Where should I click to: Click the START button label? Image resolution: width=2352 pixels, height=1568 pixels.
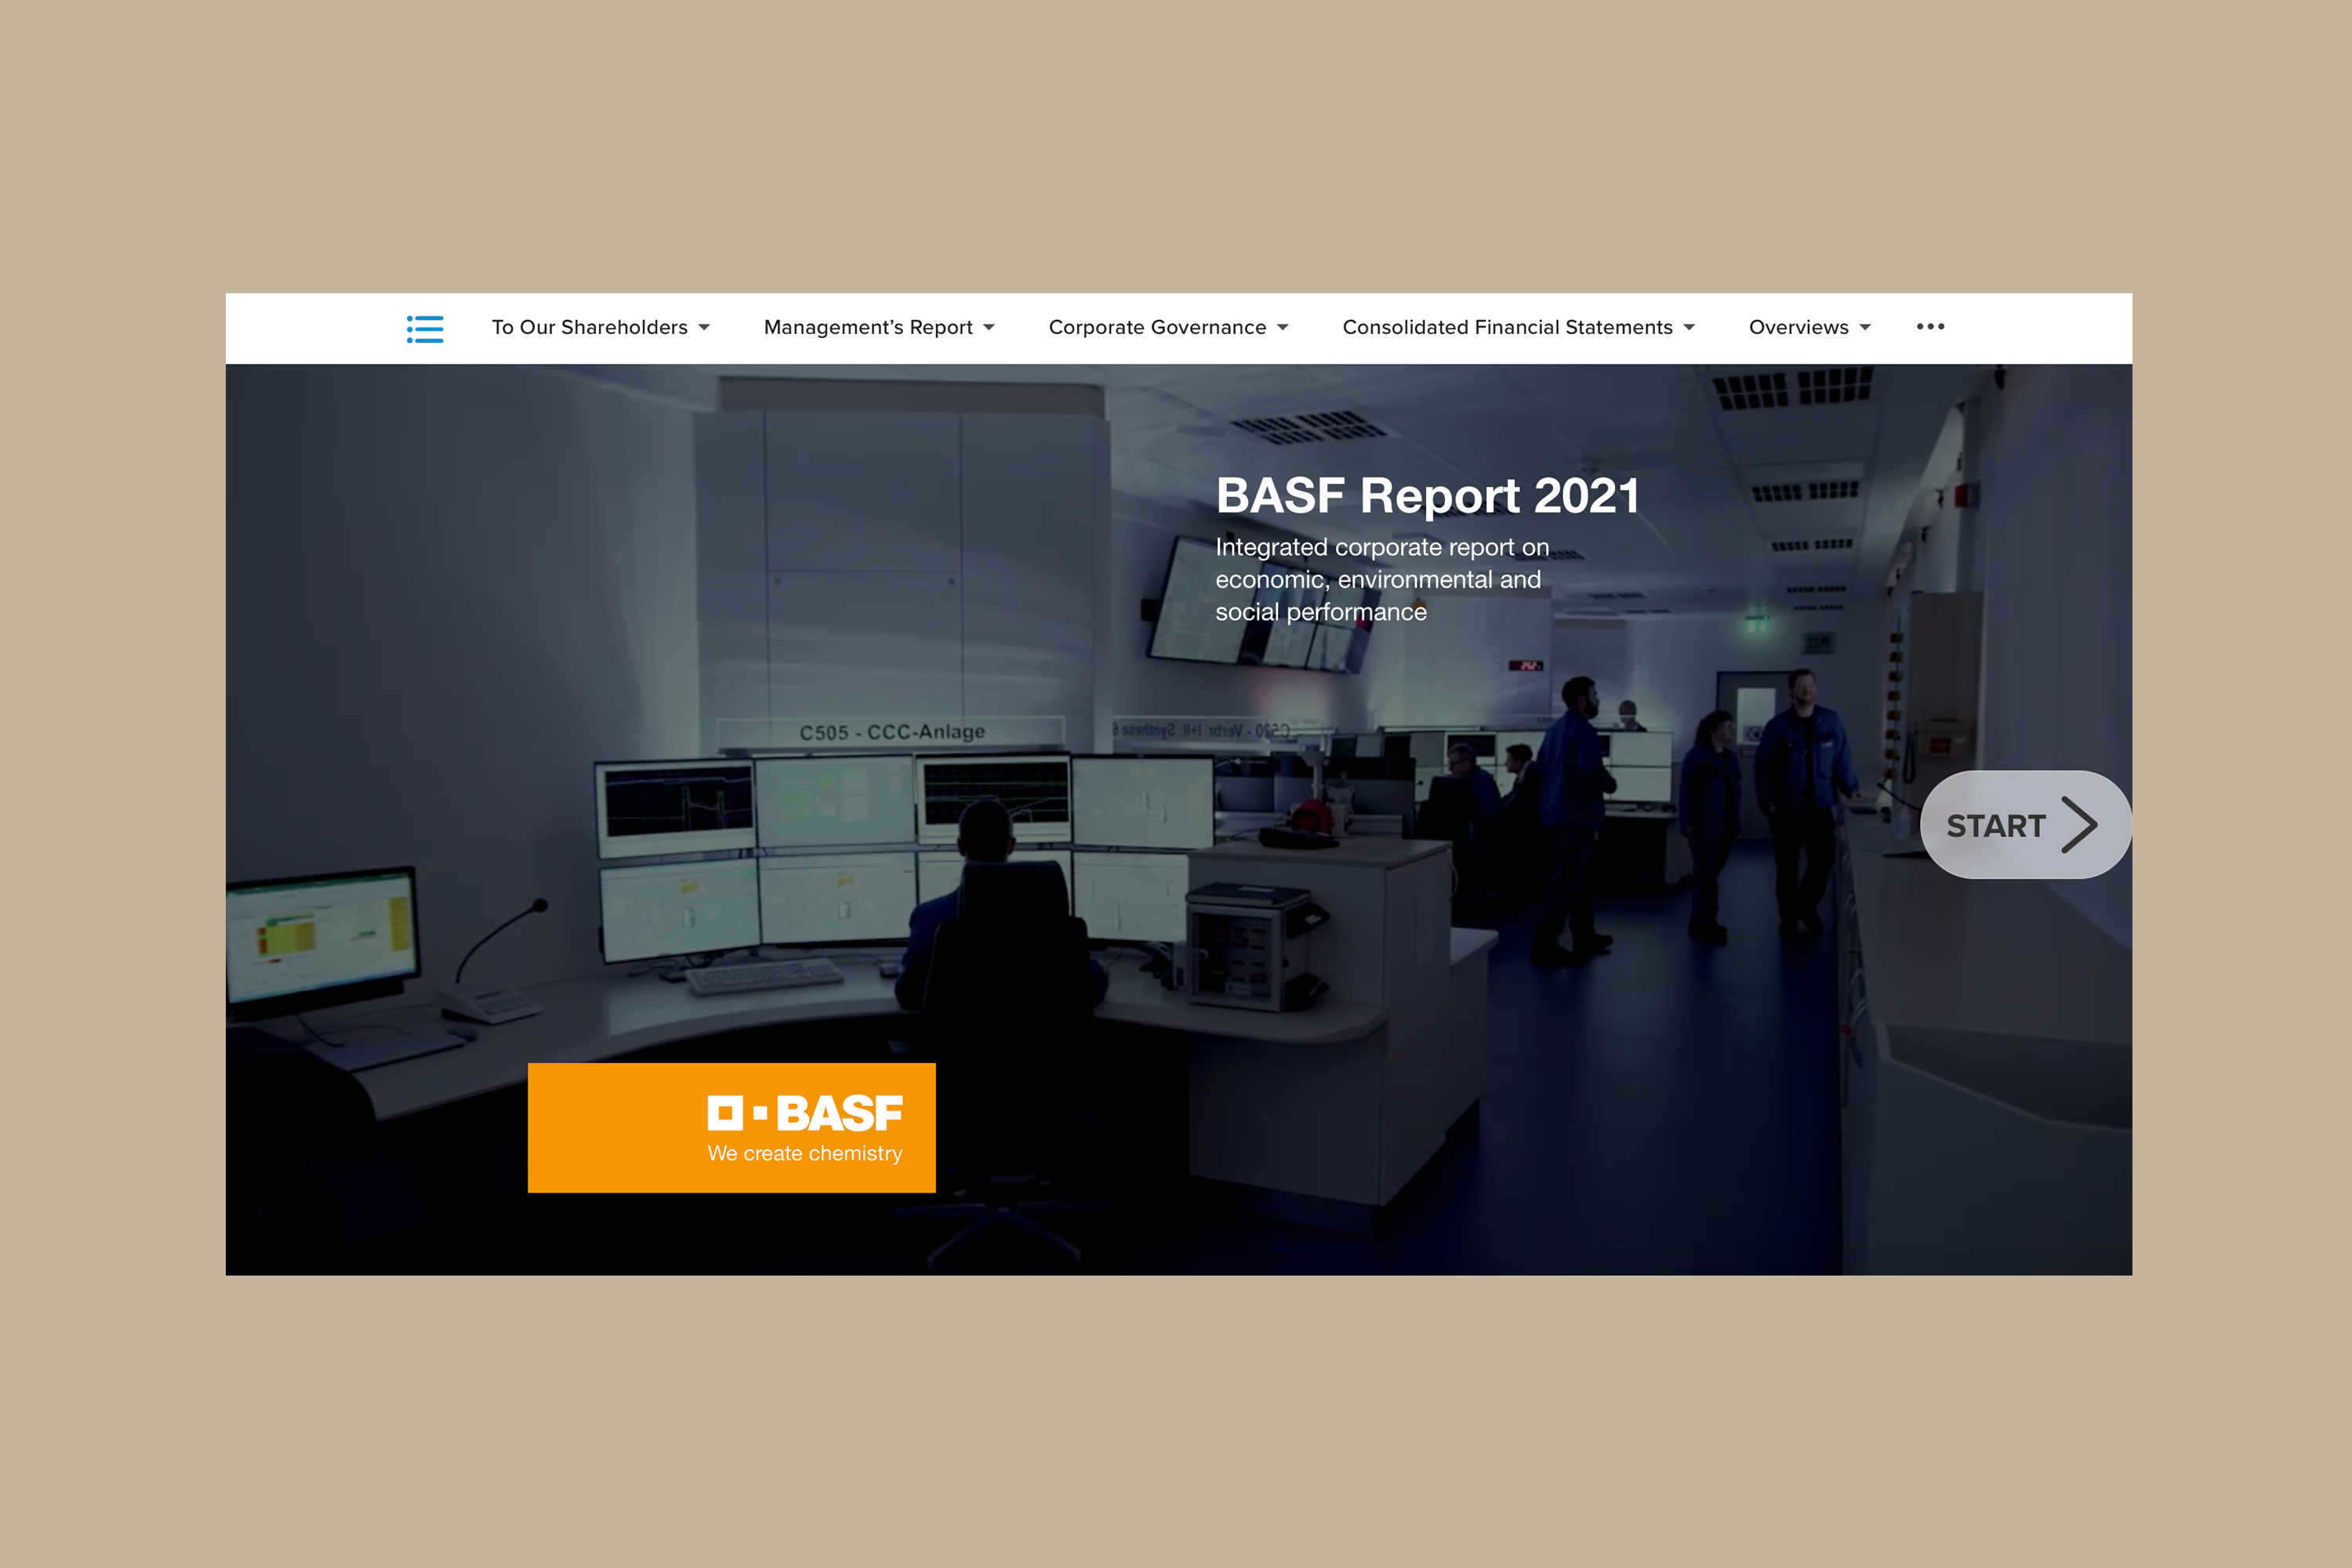coord(1996,826)
